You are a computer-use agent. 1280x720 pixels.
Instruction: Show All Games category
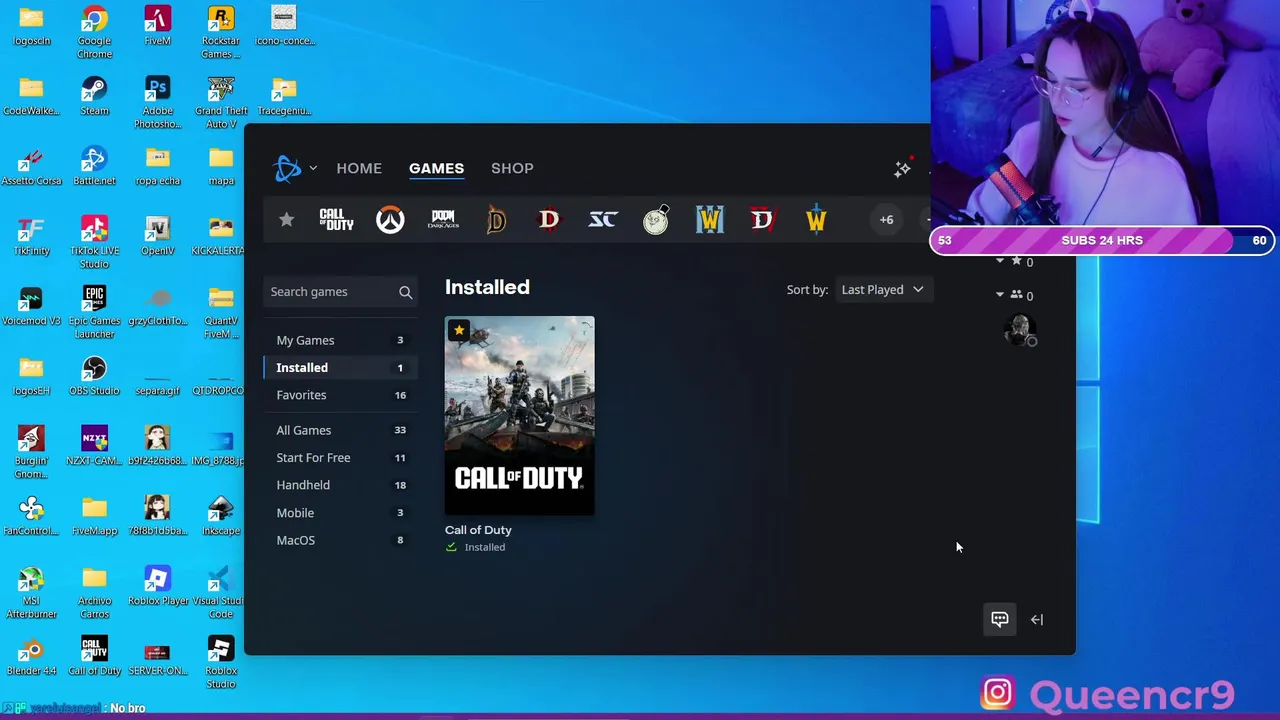[x=341, y=430]
